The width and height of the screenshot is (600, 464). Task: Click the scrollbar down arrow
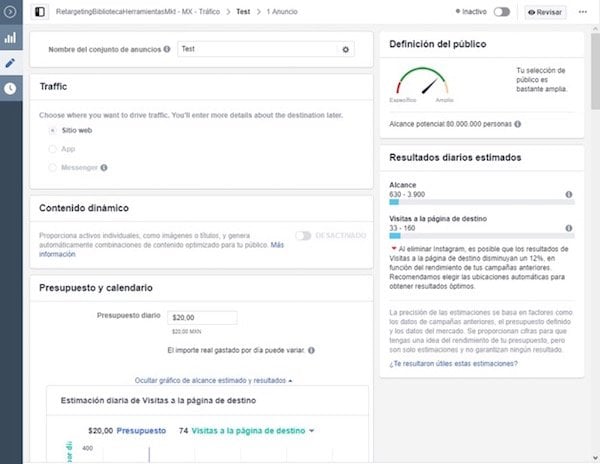(x=595, y=458)
